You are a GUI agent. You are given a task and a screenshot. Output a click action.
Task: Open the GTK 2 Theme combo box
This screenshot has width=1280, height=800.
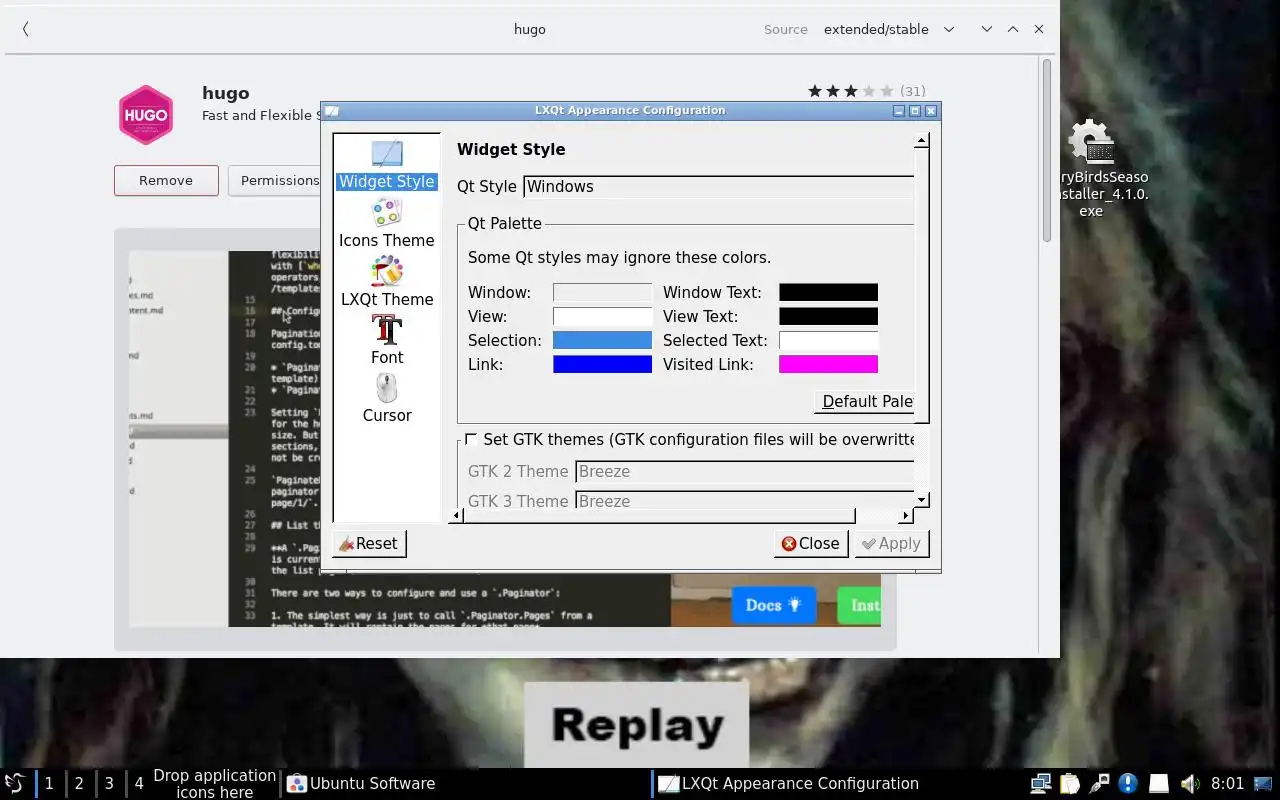[x=745, y=472]
